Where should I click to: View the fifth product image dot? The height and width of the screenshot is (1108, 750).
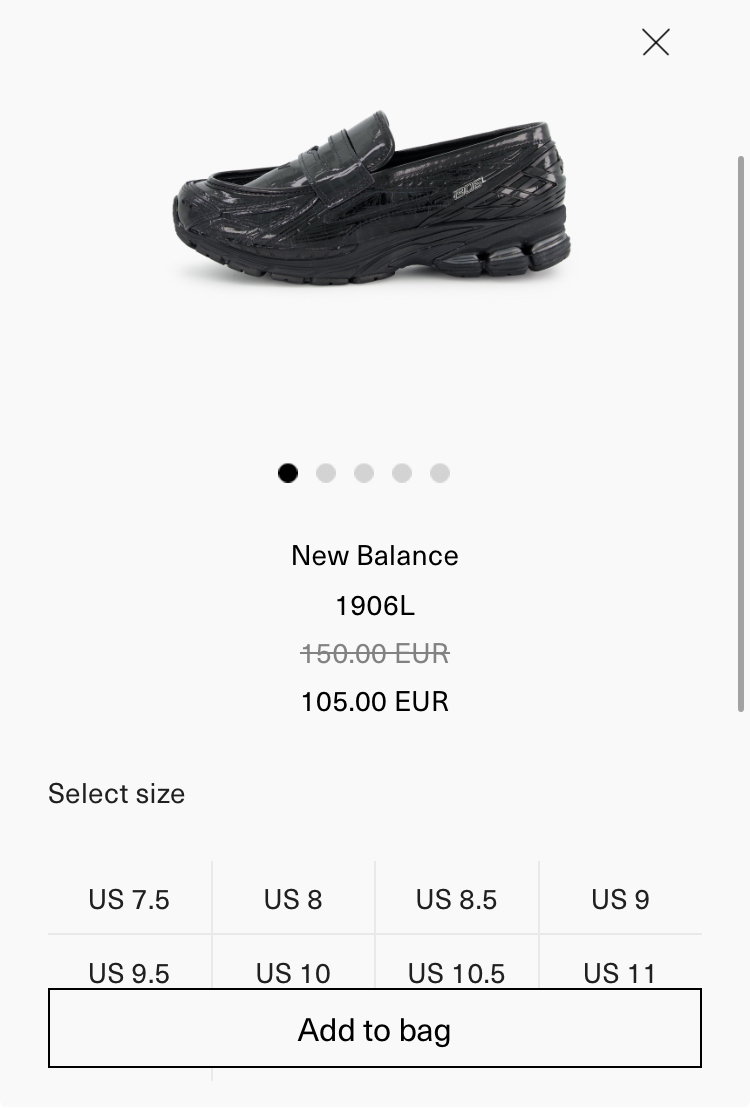(440, 473)
